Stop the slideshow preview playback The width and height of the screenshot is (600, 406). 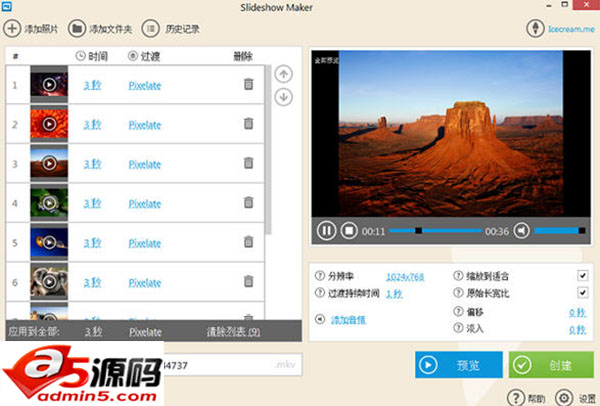[x=349, y=231]
